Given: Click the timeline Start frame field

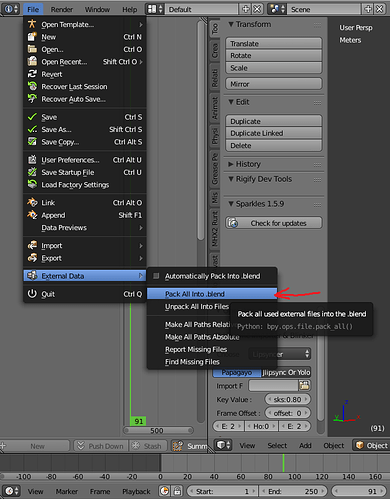Looking at the screenshot, I should pos(222,491).
